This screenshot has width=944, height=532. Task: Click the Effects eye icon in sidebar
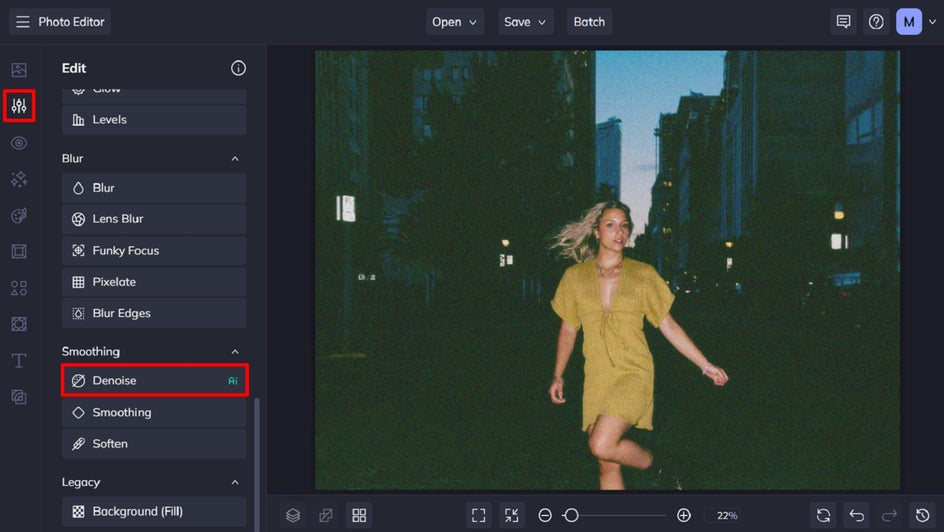click(19, 143)
